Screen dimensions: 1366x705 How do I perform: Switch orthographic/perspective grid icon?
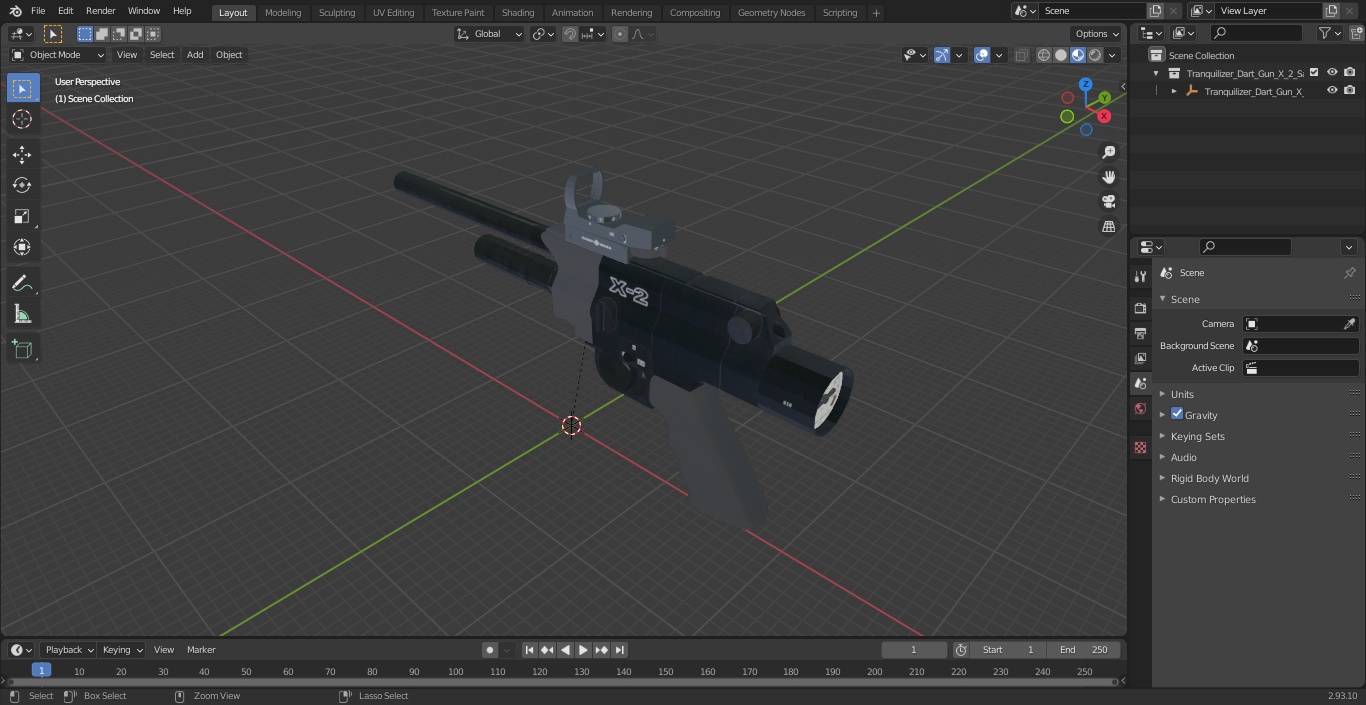(1108, 227)
